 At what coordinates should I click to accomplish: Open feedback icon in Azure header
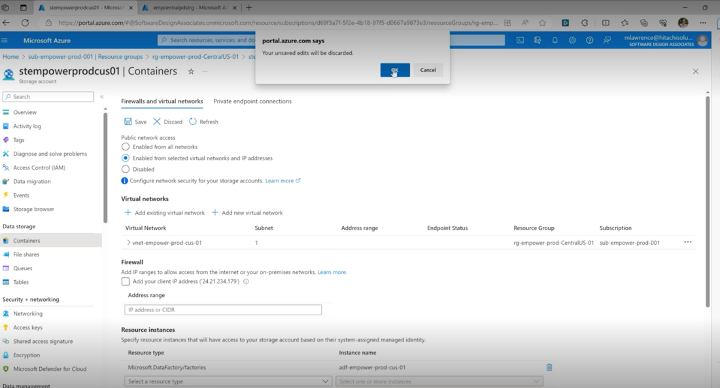(607, 40)
